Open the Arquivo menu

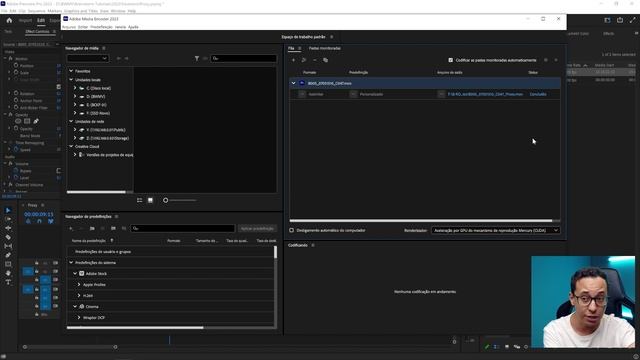69,27
